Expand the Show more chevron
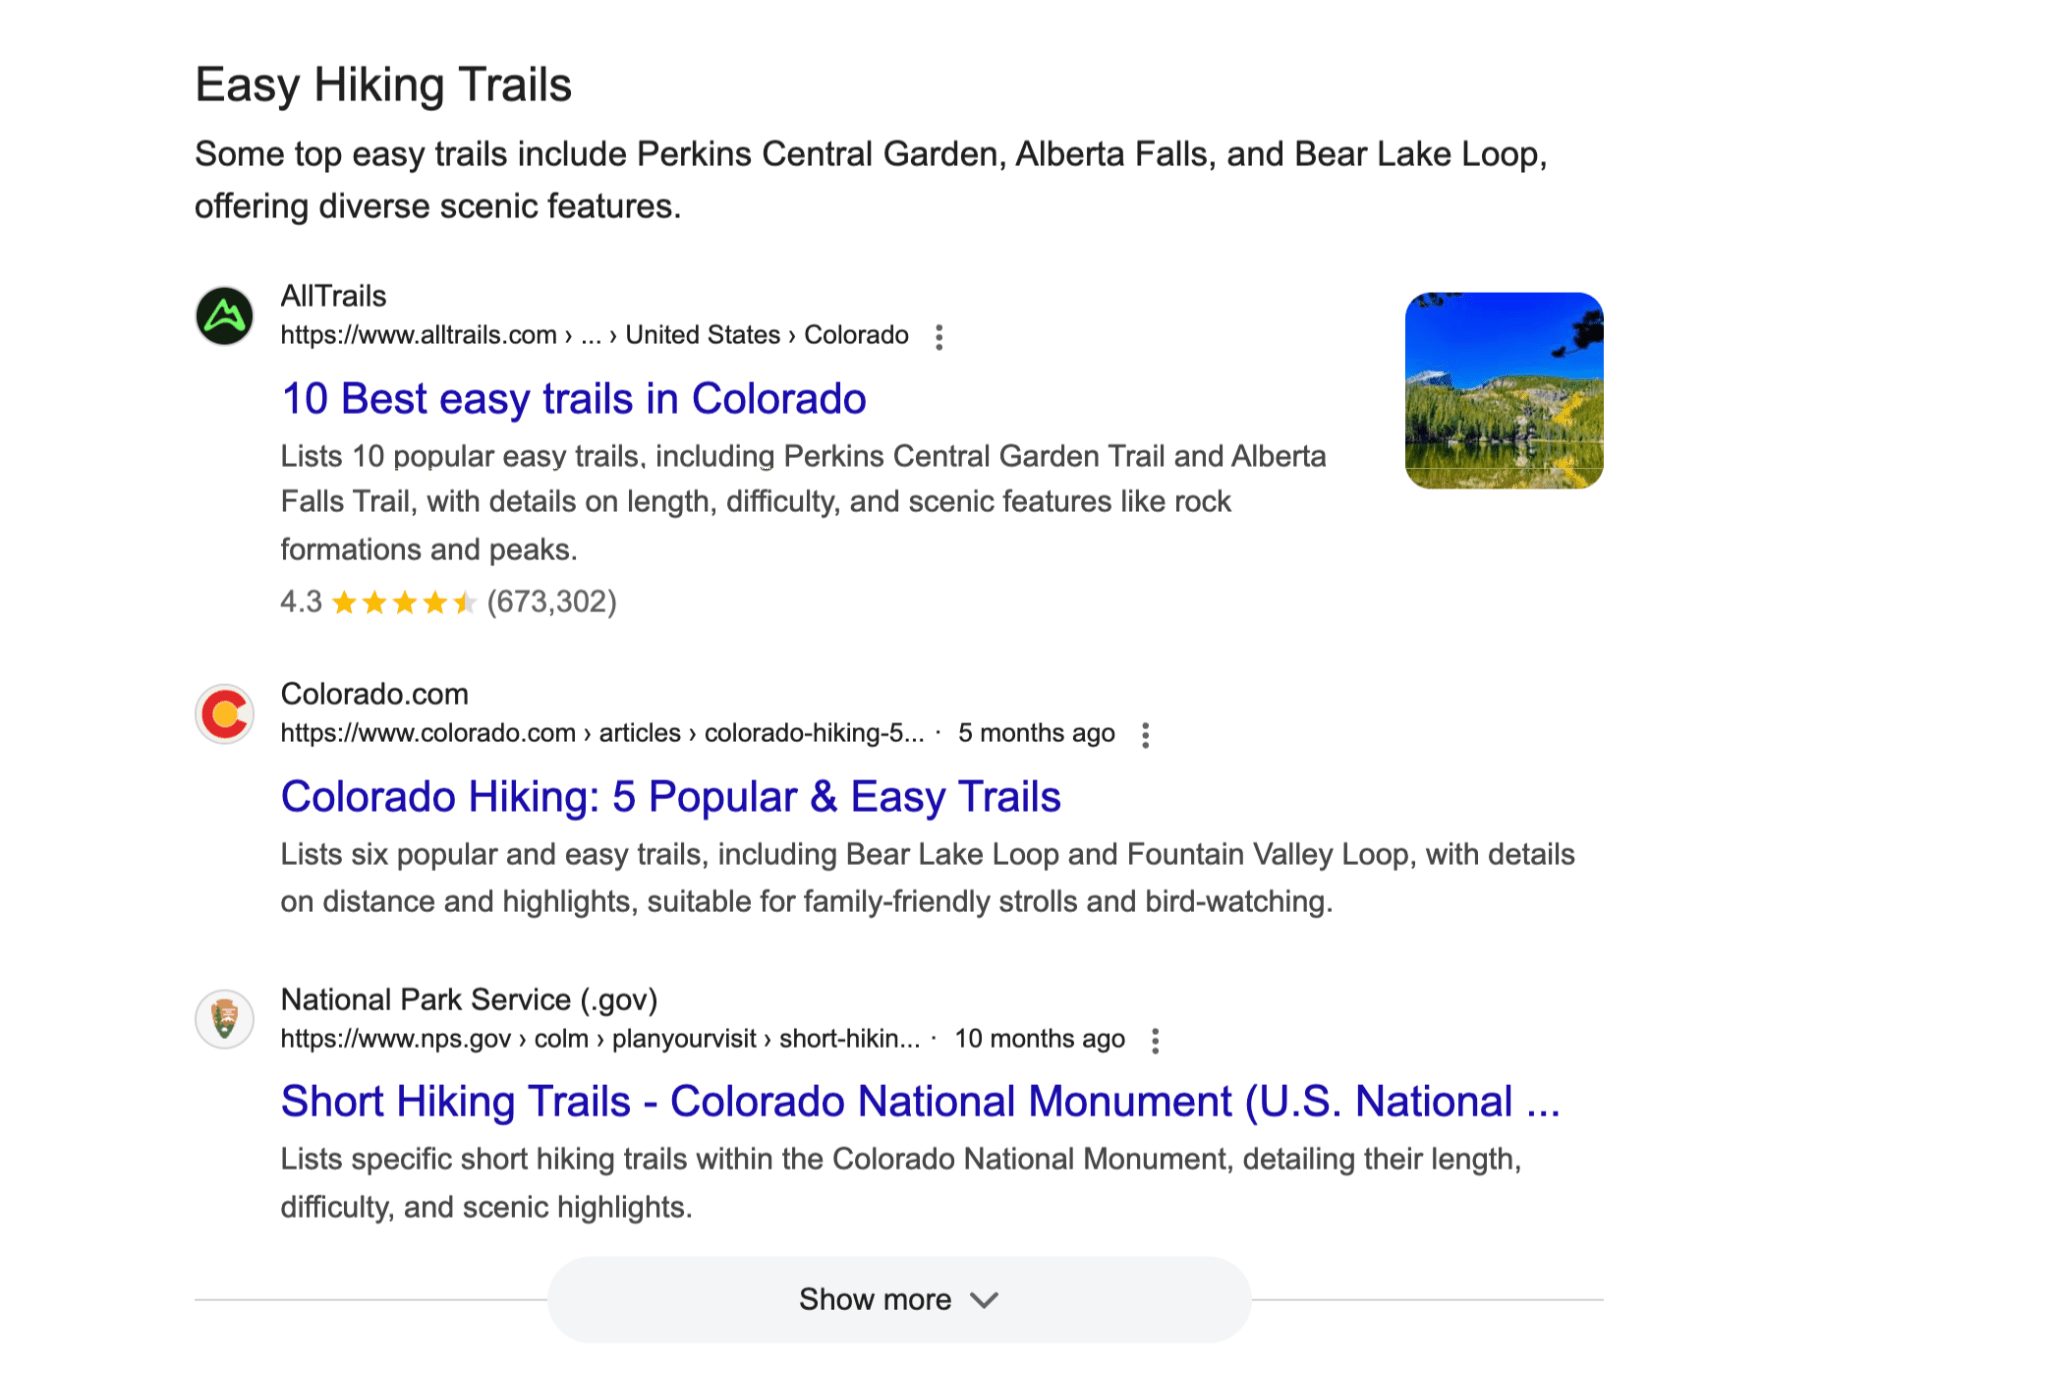 [984, 1300]
